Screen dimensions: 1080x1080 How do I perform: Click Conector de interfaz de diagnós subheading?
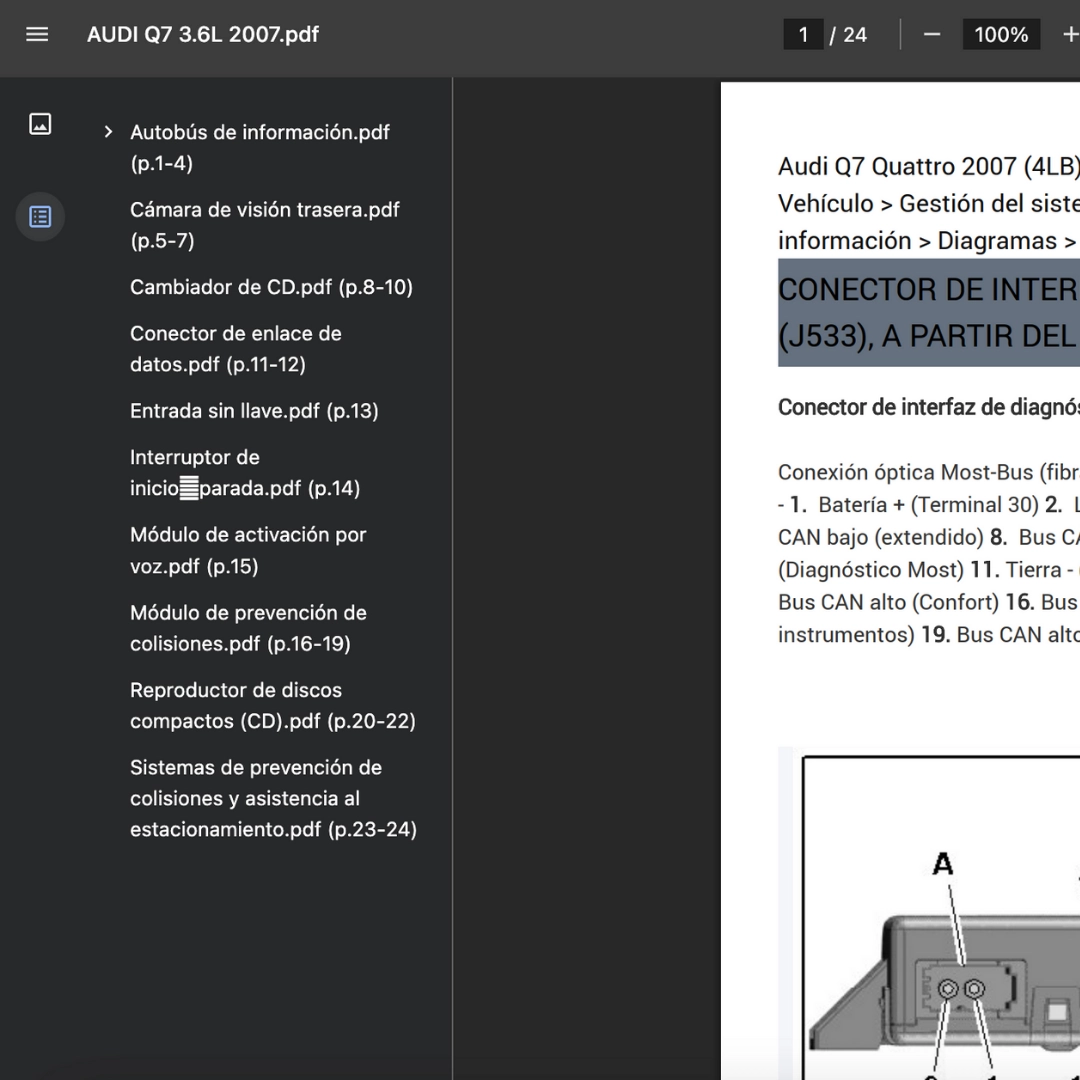pyautogui.click(x=928, y=407)
